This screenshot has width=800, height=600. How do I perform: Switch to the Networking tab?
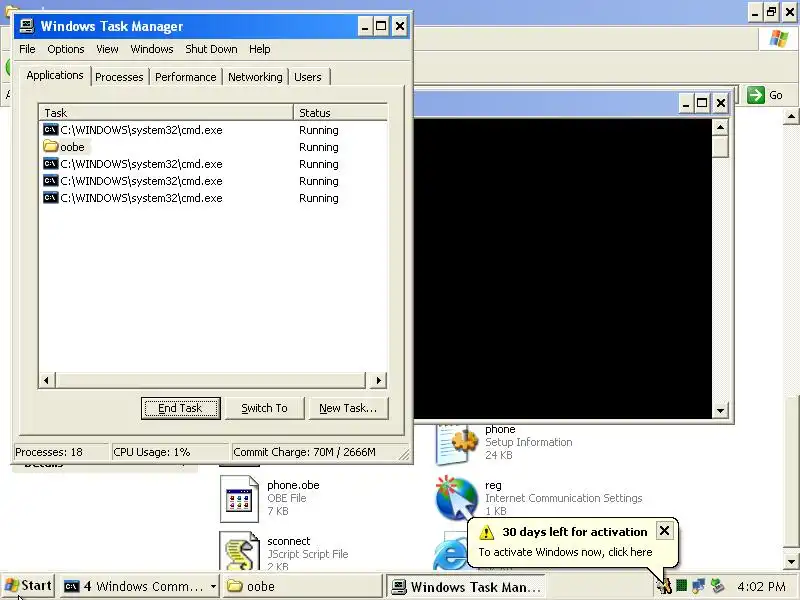(255, 77)
